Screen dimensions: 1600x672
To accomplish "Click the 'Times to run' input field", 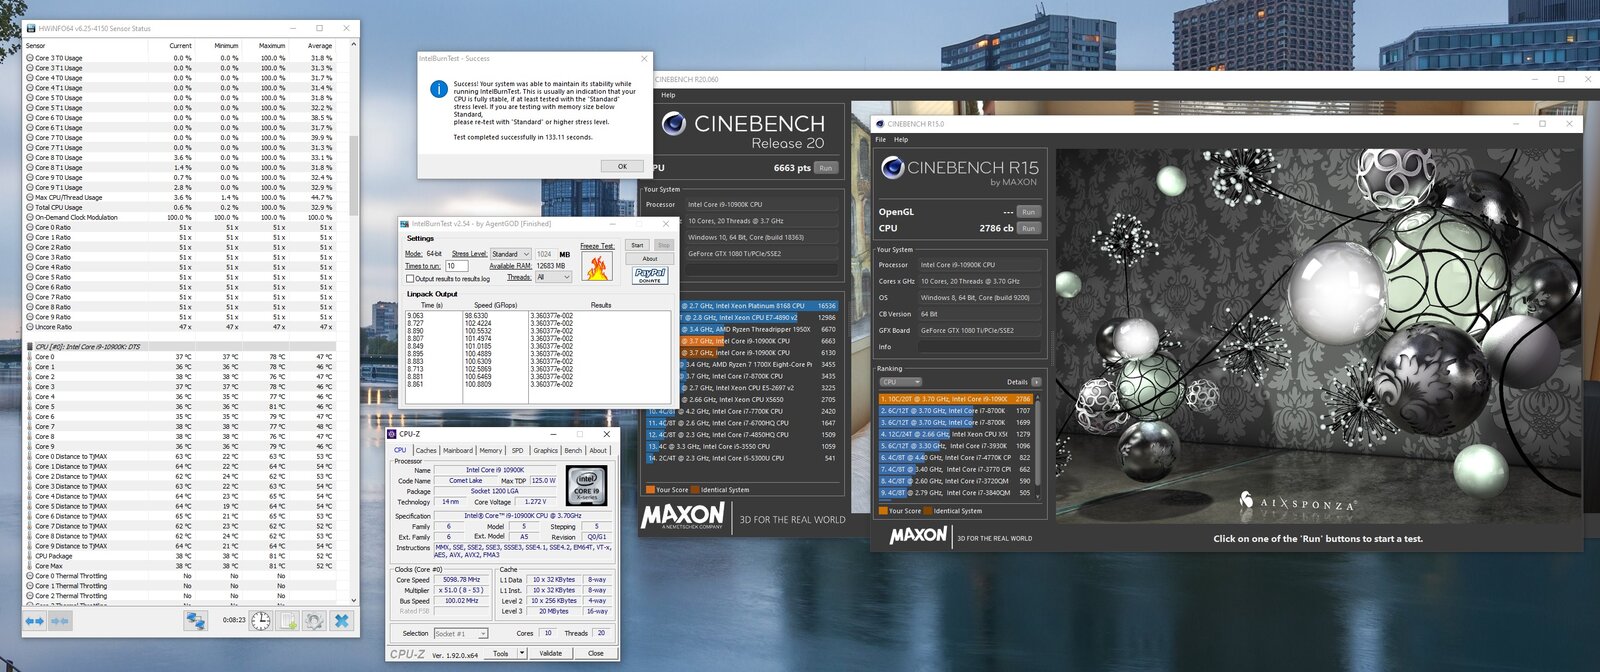I will click(456, 266).
